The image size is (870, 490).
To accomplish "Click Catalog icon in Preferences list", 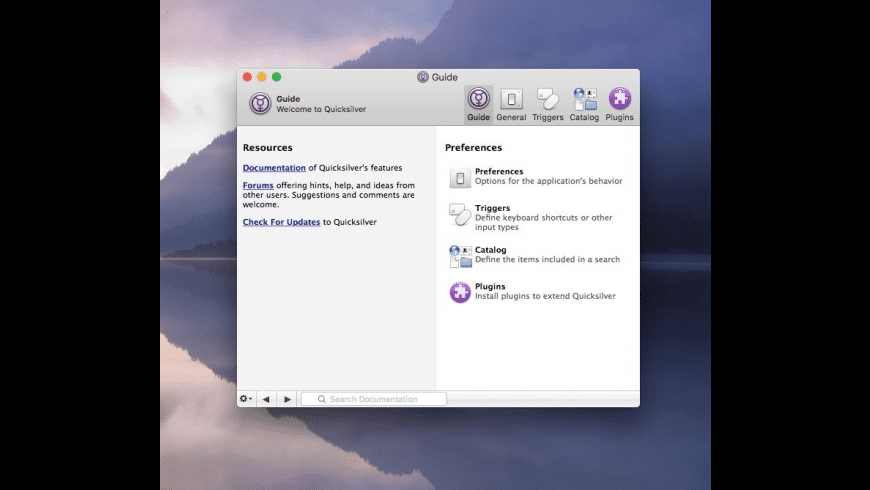I will click(x=460, y=256).
